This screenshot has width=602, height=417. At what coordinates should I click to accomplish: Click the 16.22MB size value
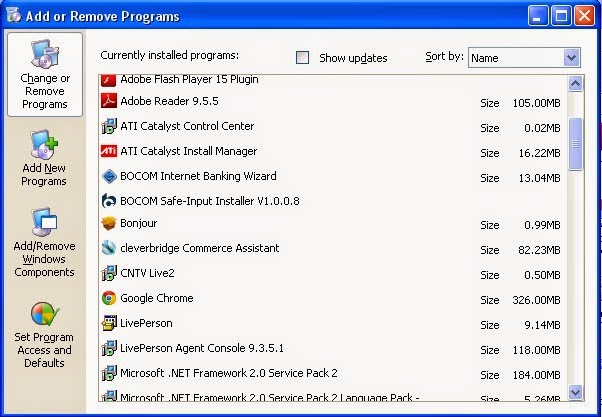539,153
